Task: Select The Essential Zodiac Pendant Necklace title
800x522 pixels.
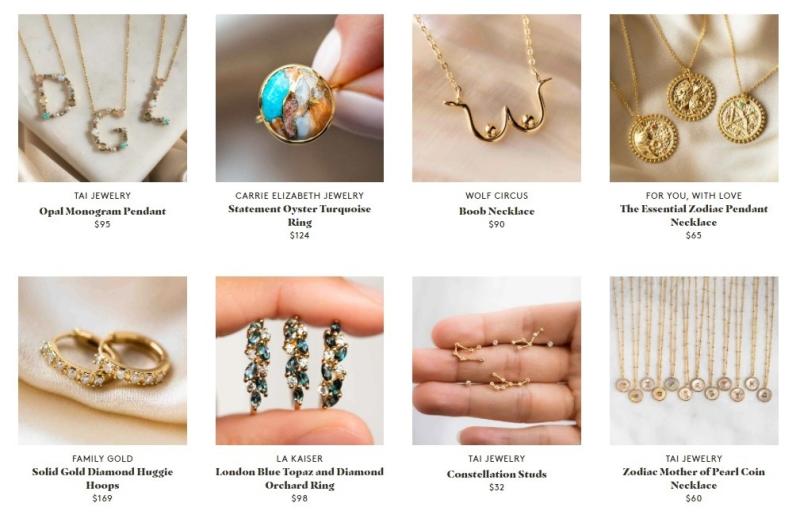Action: [694, 215]
